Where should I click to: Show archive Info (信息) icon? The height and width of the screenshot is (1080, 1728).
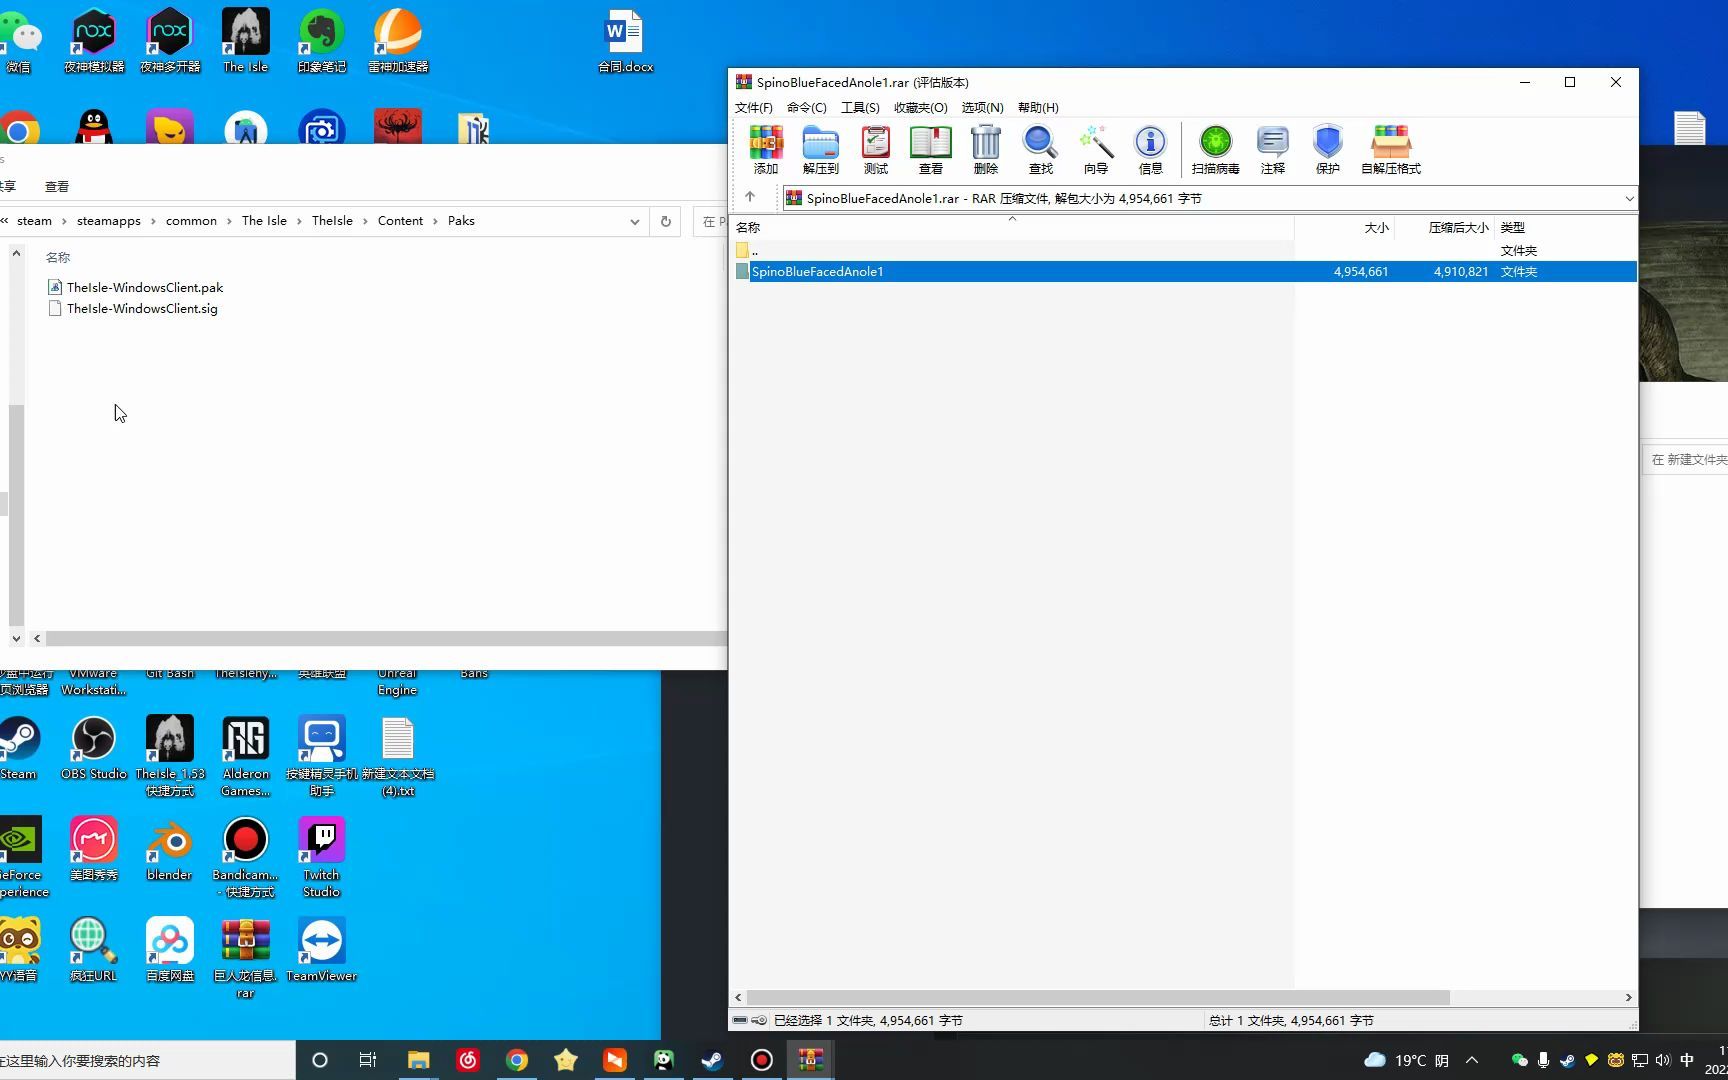pos(1151,150)
